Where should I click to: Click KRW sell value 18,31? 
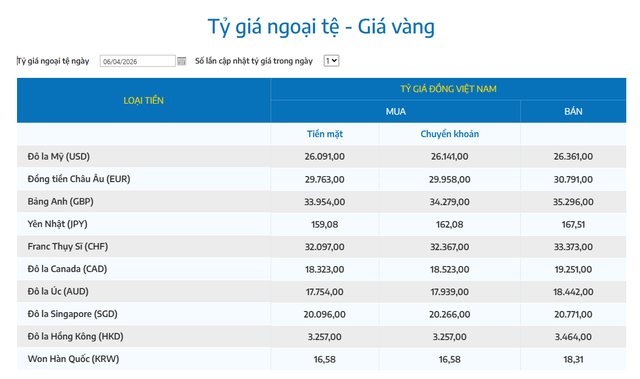[573, 359]
